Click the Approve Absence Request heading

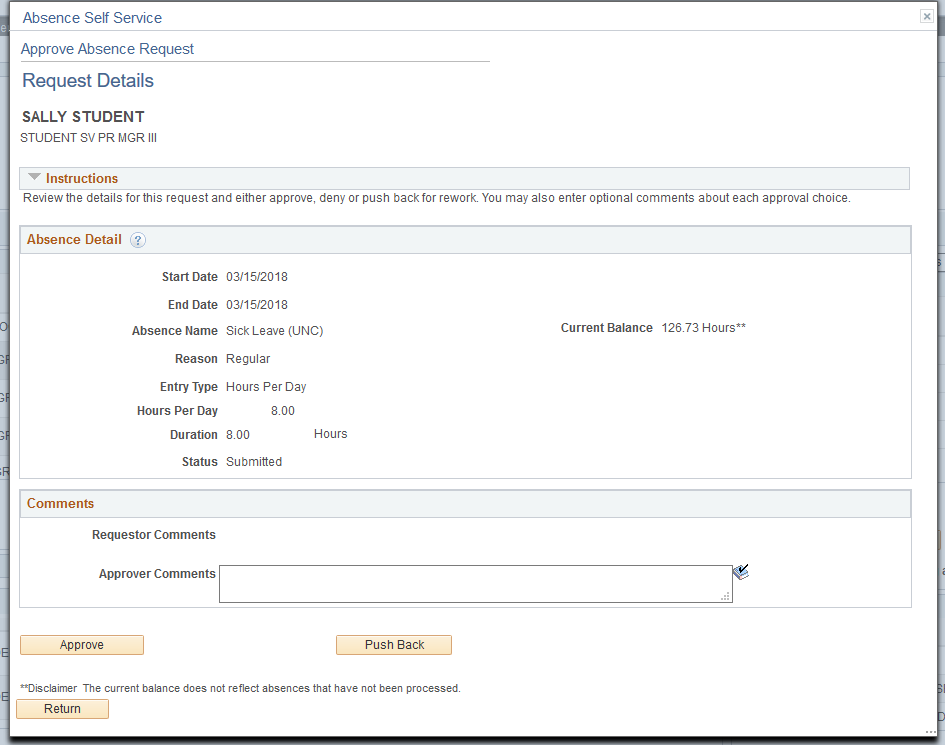click(107, 49)
